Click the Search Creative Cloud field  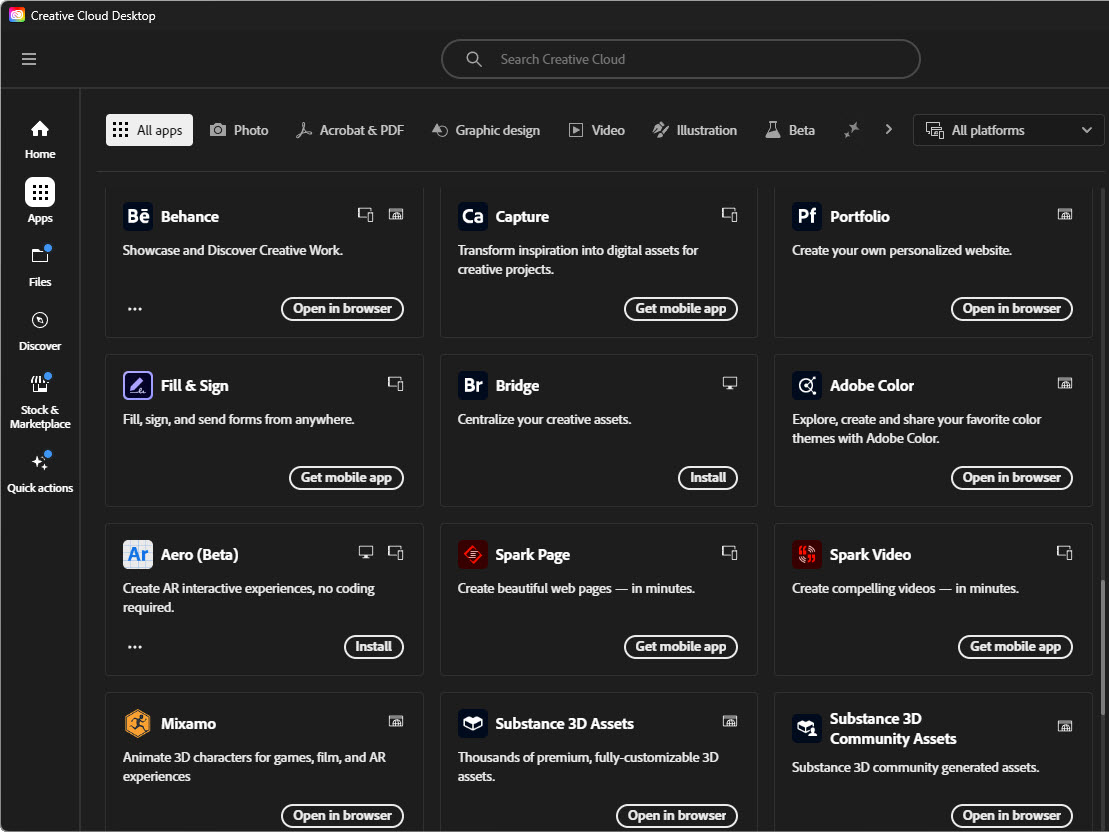(x=681, y=59)
